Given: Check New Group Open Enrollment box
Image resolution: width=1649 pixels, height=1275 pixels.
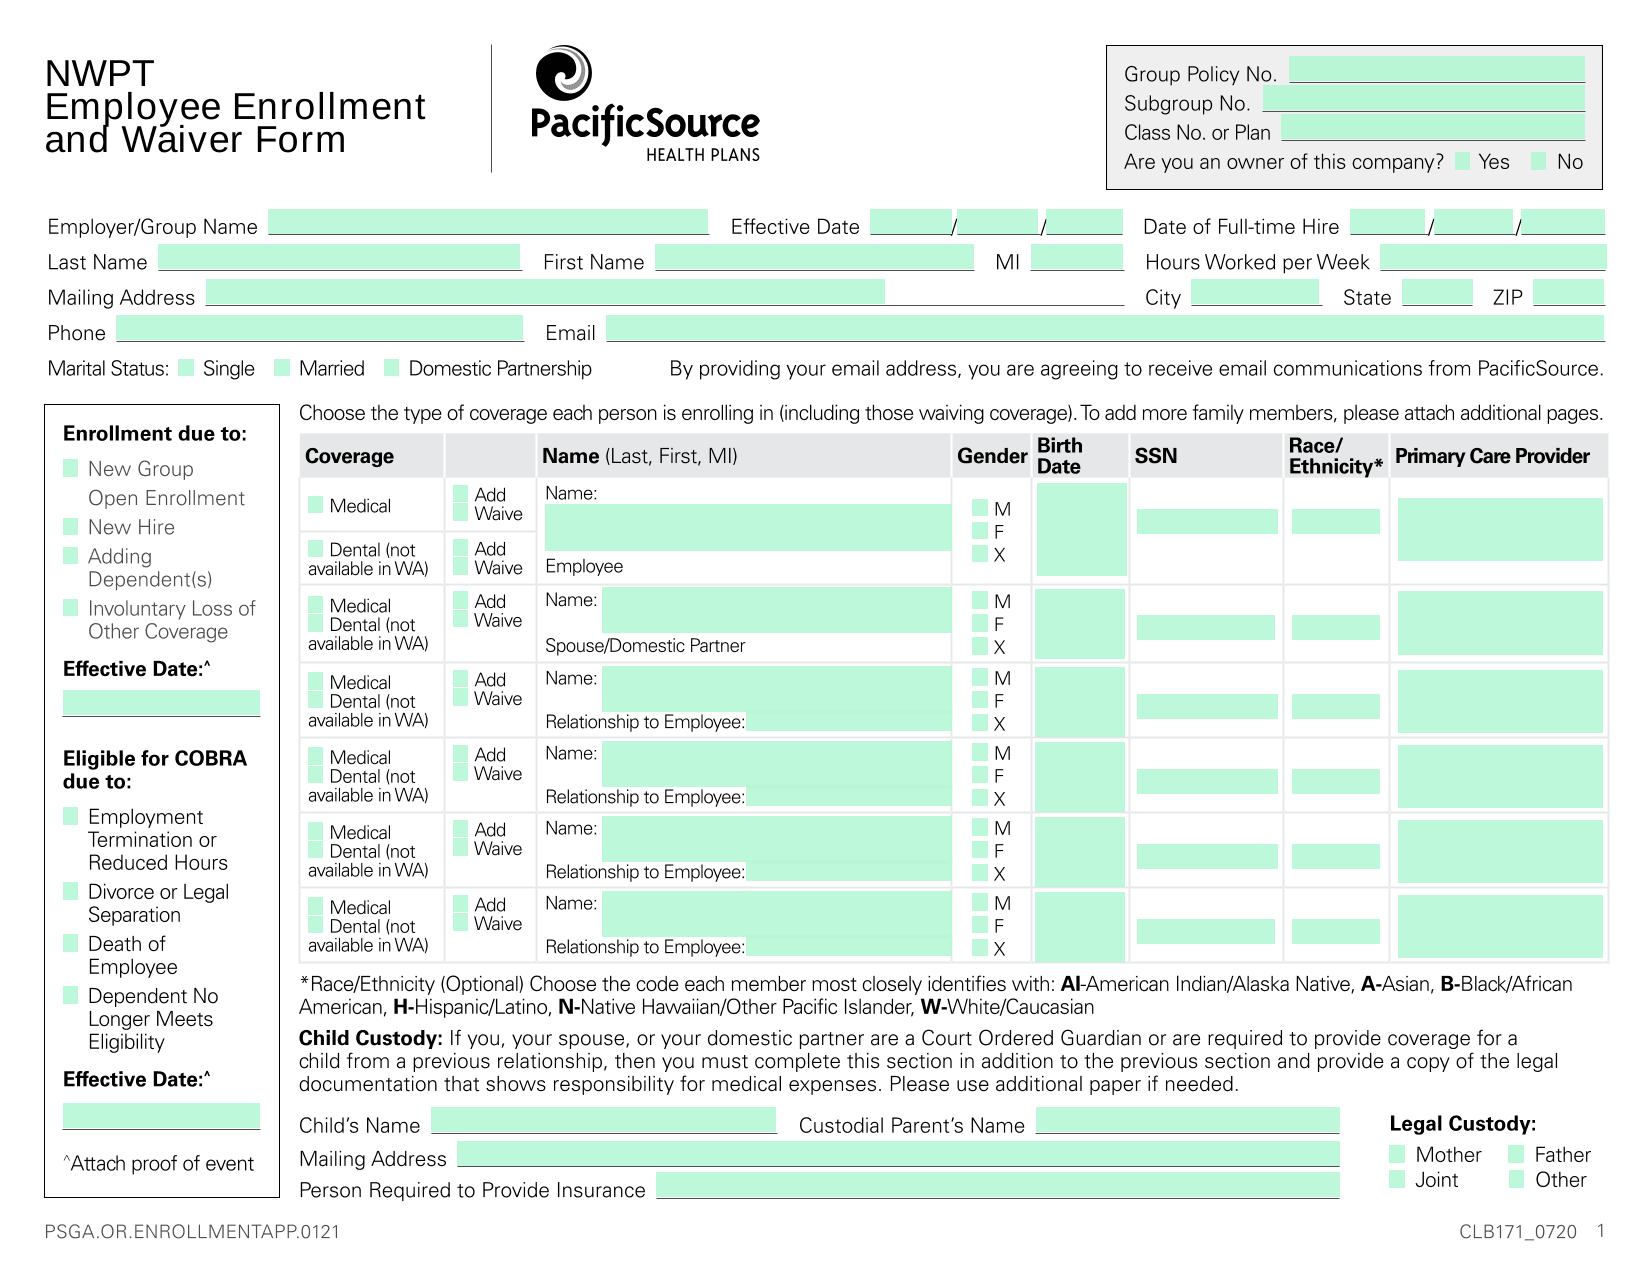Looking at the screenshot, I should tap(71, 468).
